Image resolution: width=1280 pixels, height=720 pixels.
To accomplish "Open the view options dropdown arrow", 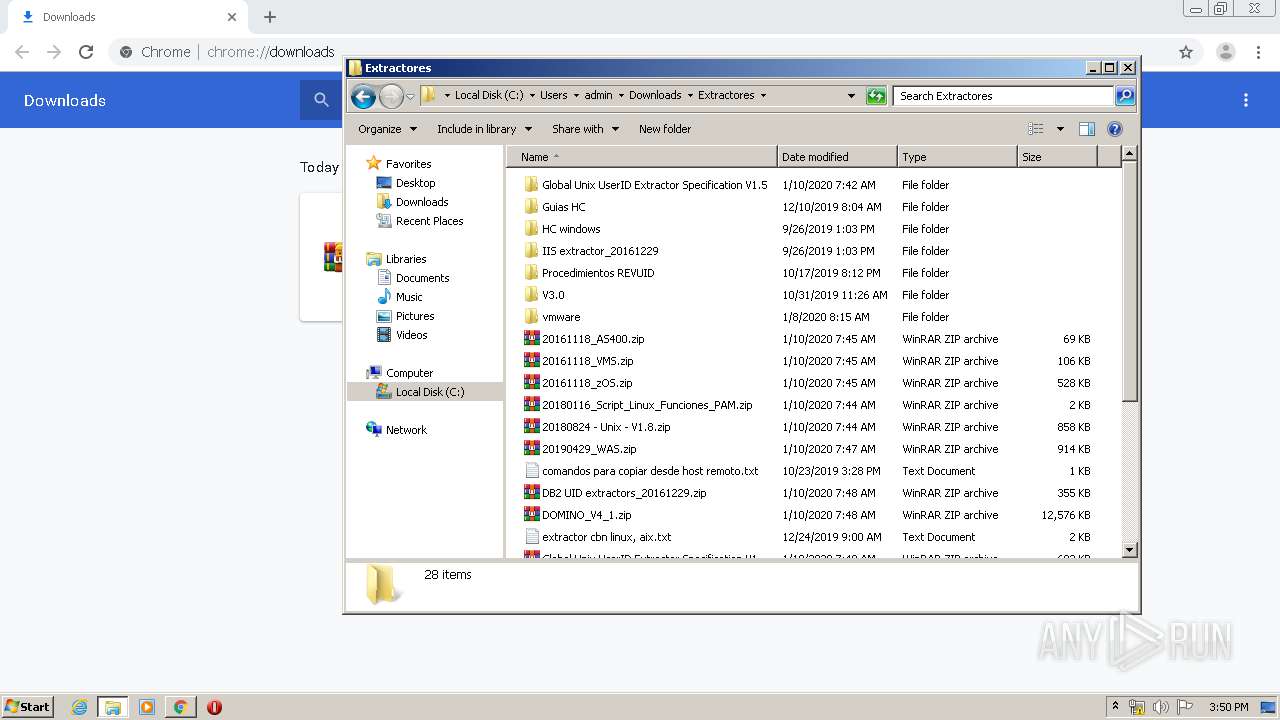I will pos(1060,129).
